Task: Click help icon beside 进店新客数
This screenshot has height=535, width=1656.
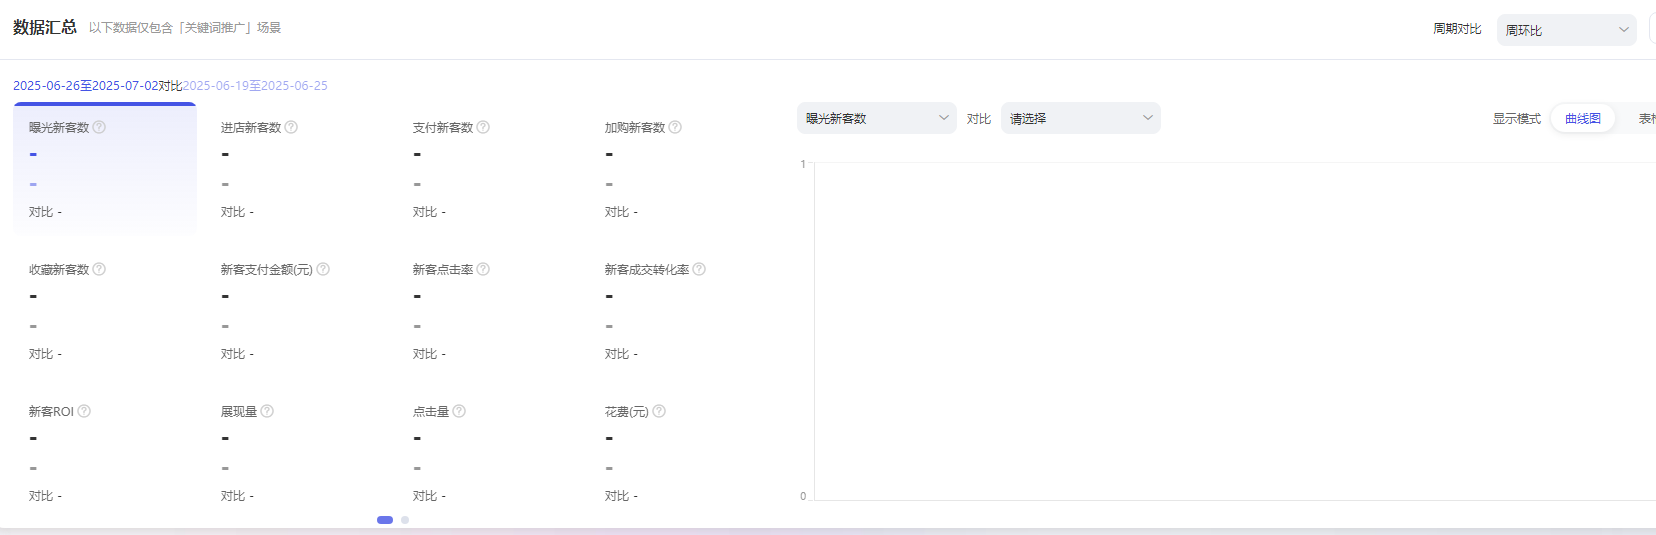Action: 291,127
